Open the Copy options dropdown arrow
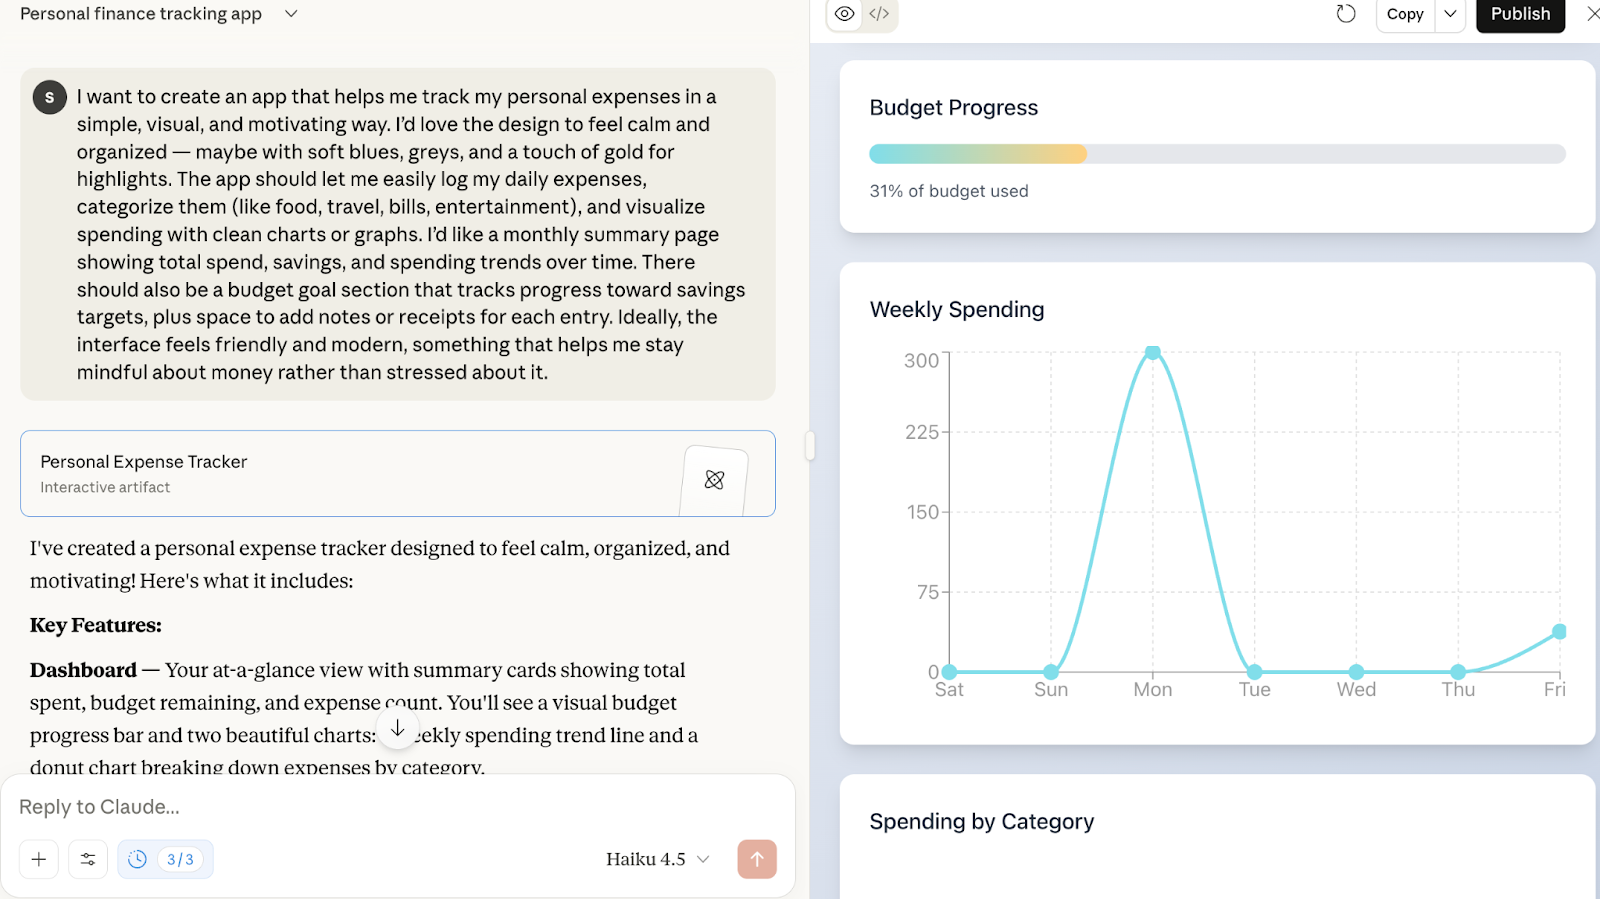The image size is (1600, 899). pyautogui.click(x=1450, y=14)
